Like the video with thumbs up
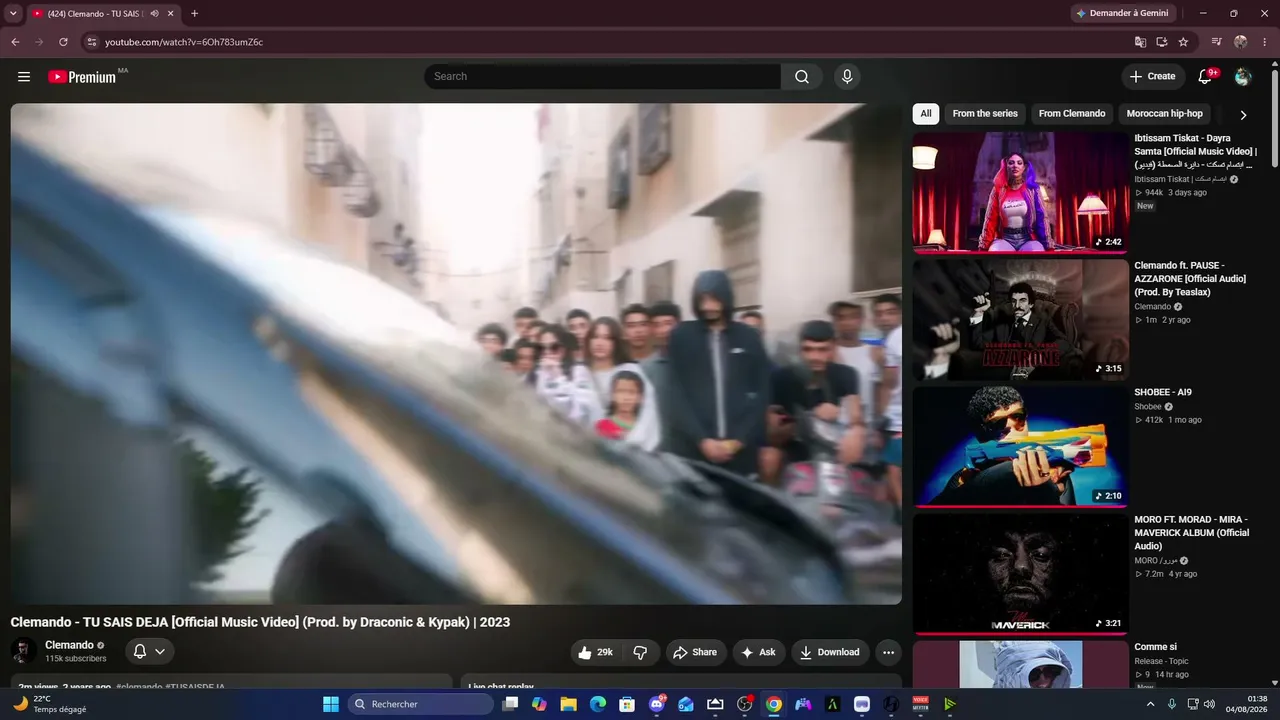 [x=596, y=652]
